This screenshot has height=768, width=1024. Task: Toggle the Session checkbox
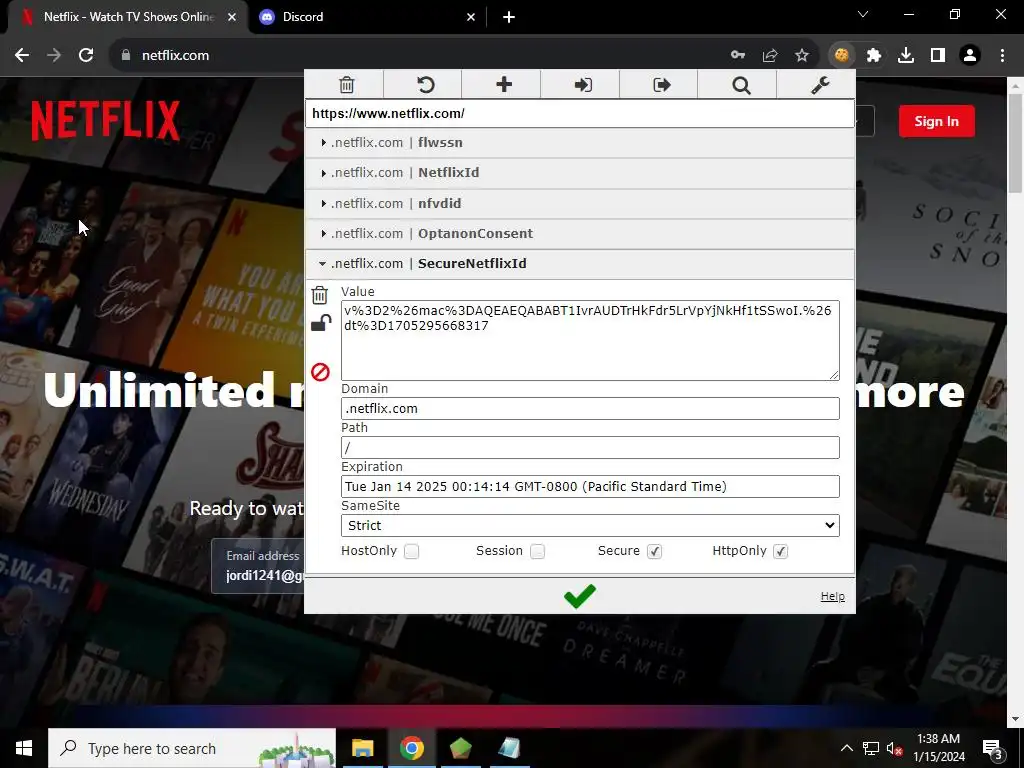click(537, 551)
